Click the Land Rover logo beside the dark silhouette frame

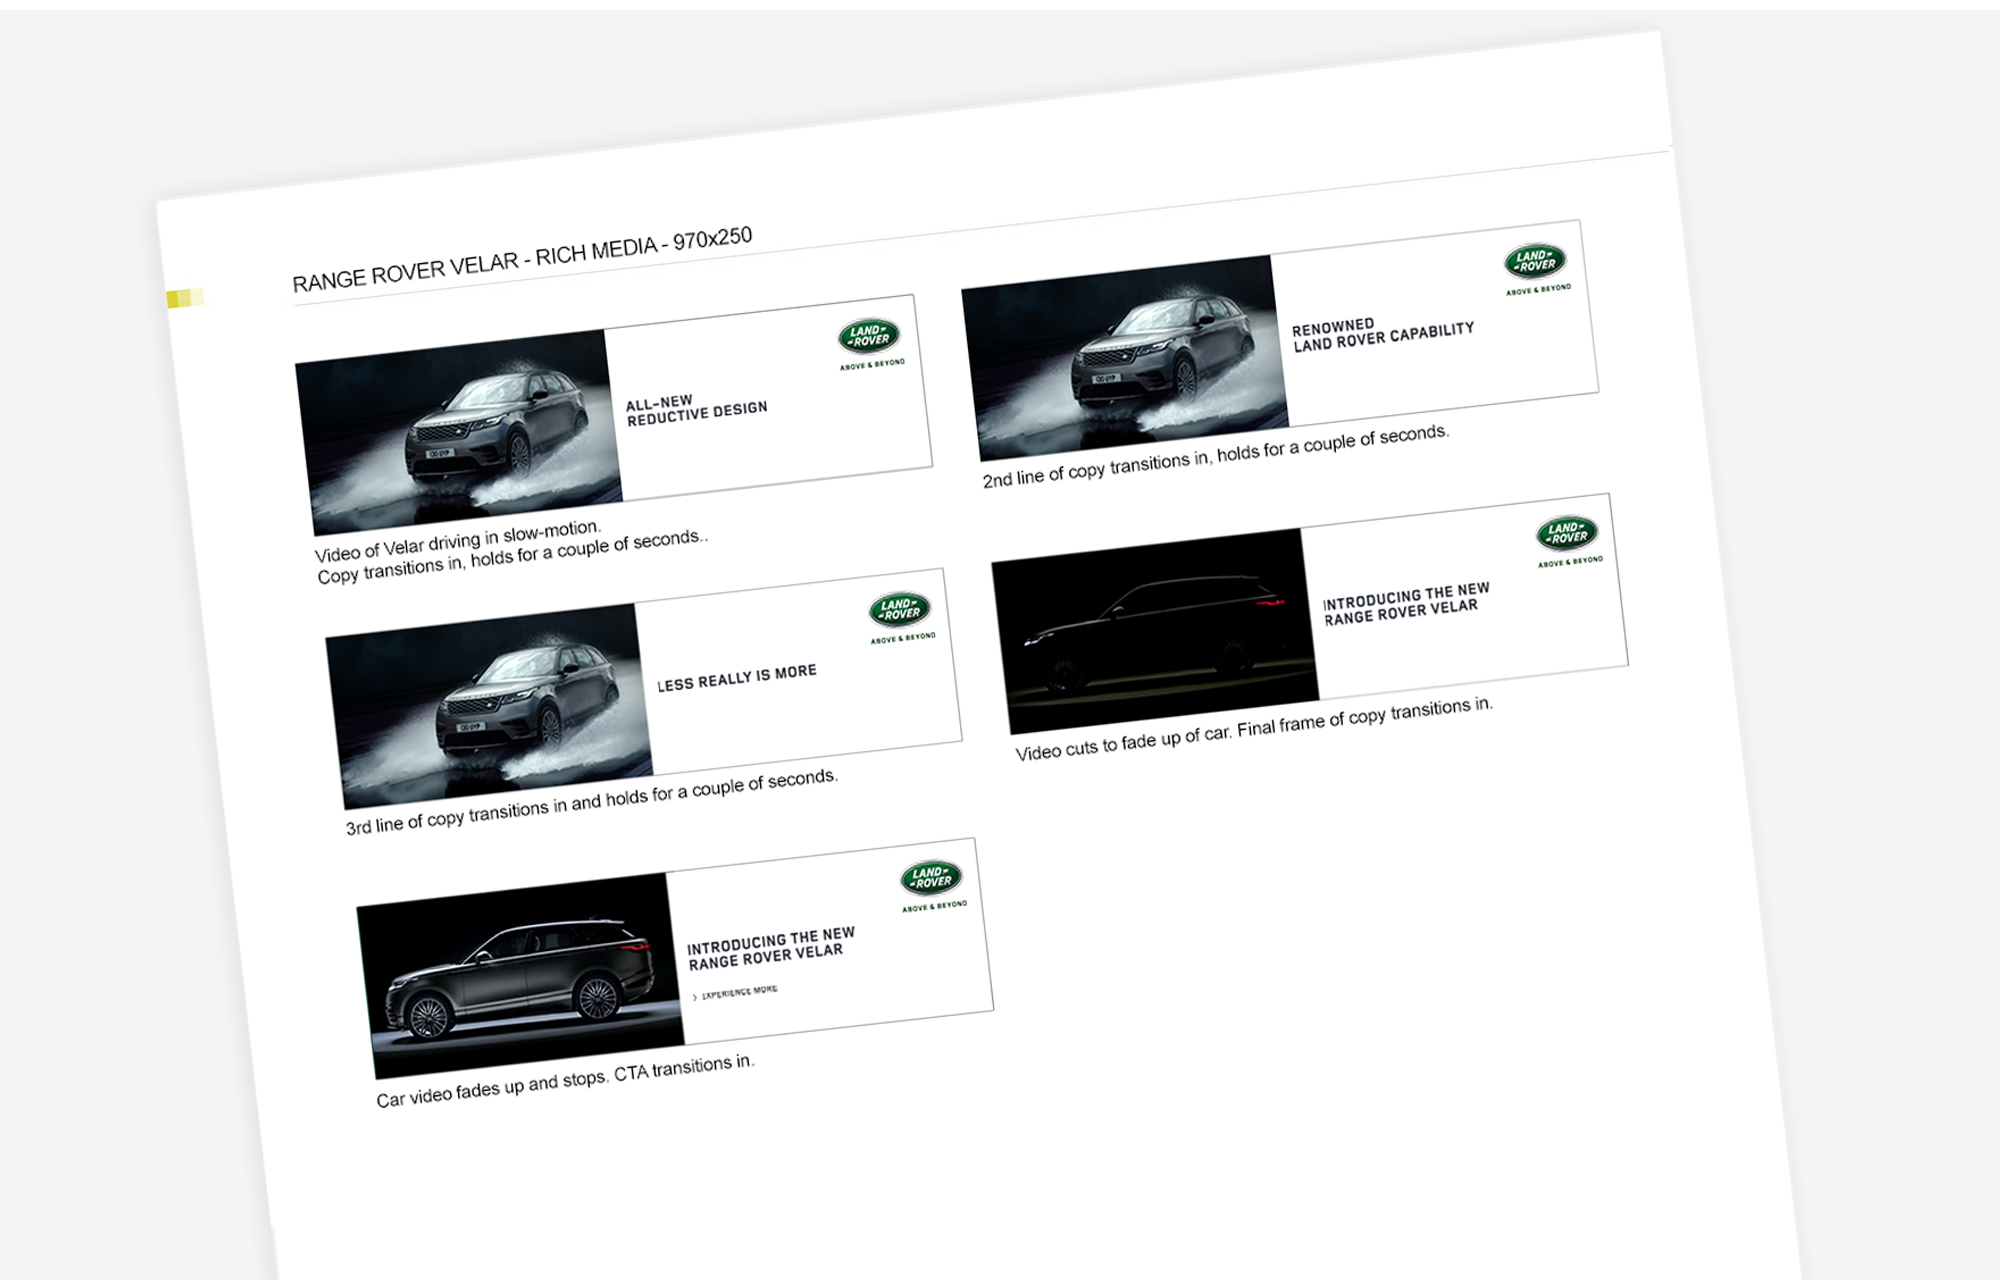pyautogui.click(x=1567, y=533)
